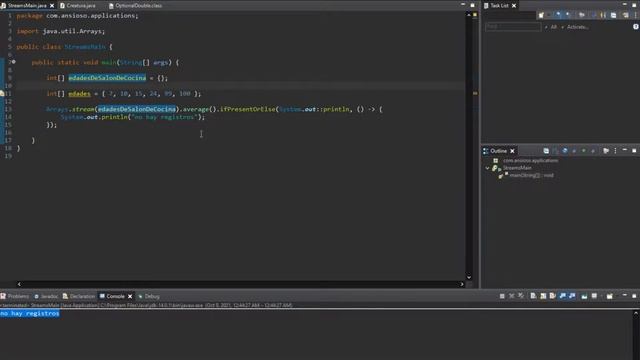Maximize the Outline view
640x360 pixels.
pyautogui.click(x=634, y=151)
